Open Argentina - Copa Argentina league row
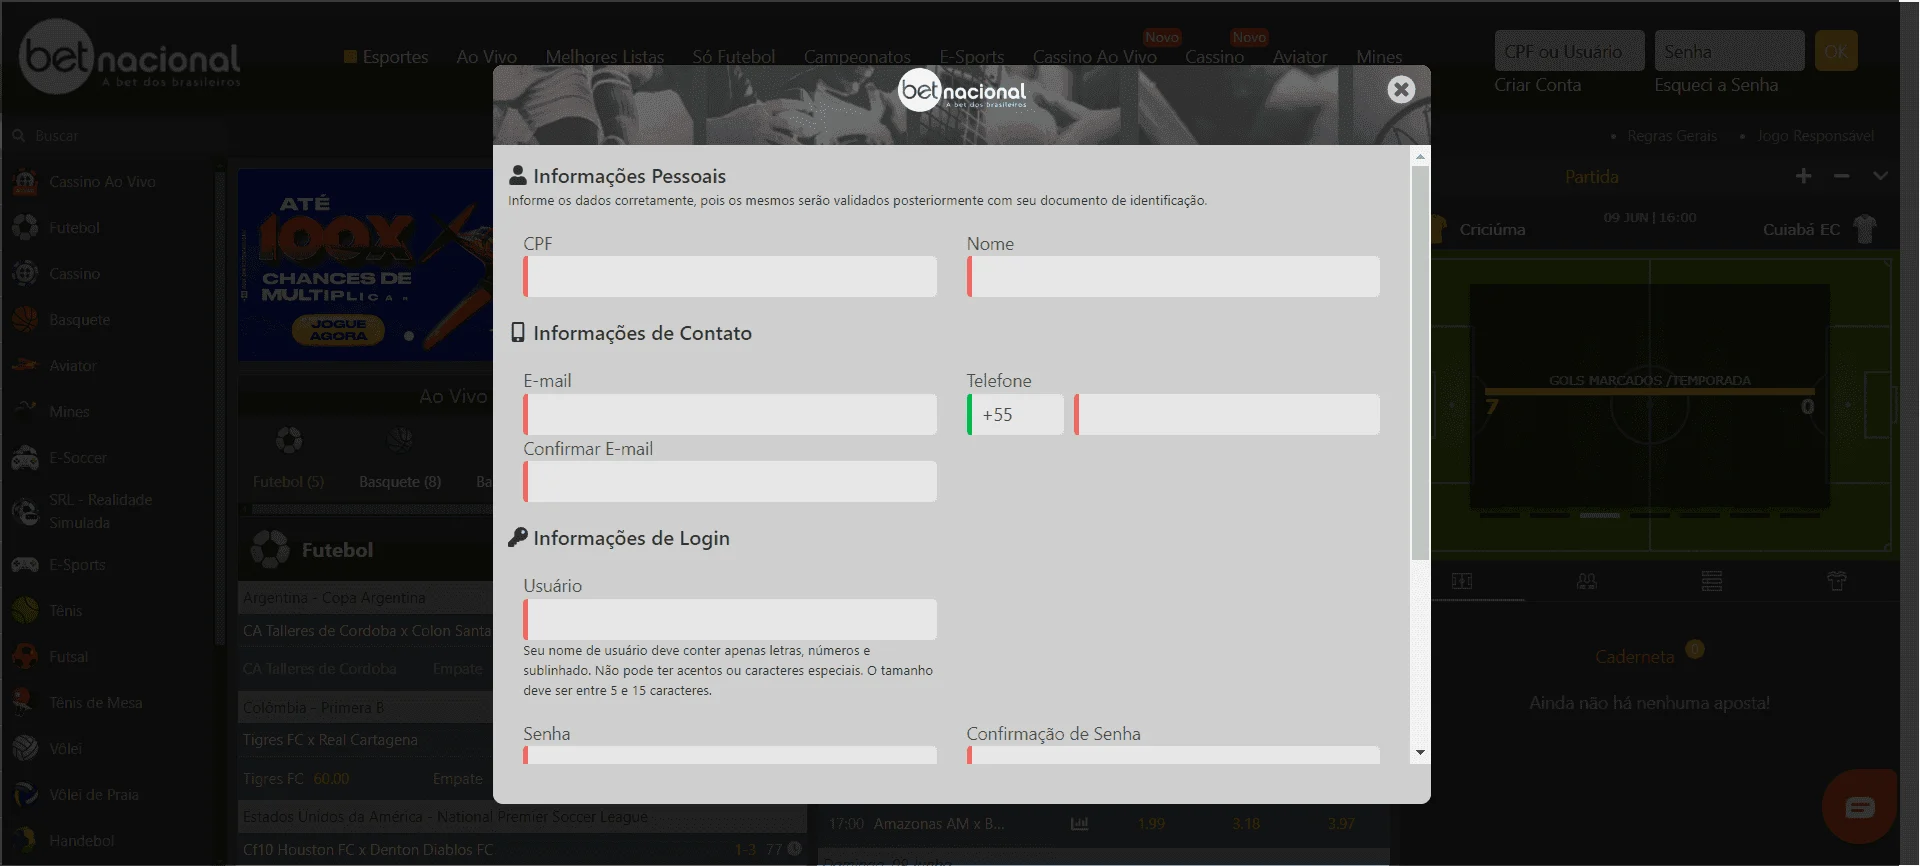Image resolution: width=1920 pixels, height=866 pixels. click(366, 598)
